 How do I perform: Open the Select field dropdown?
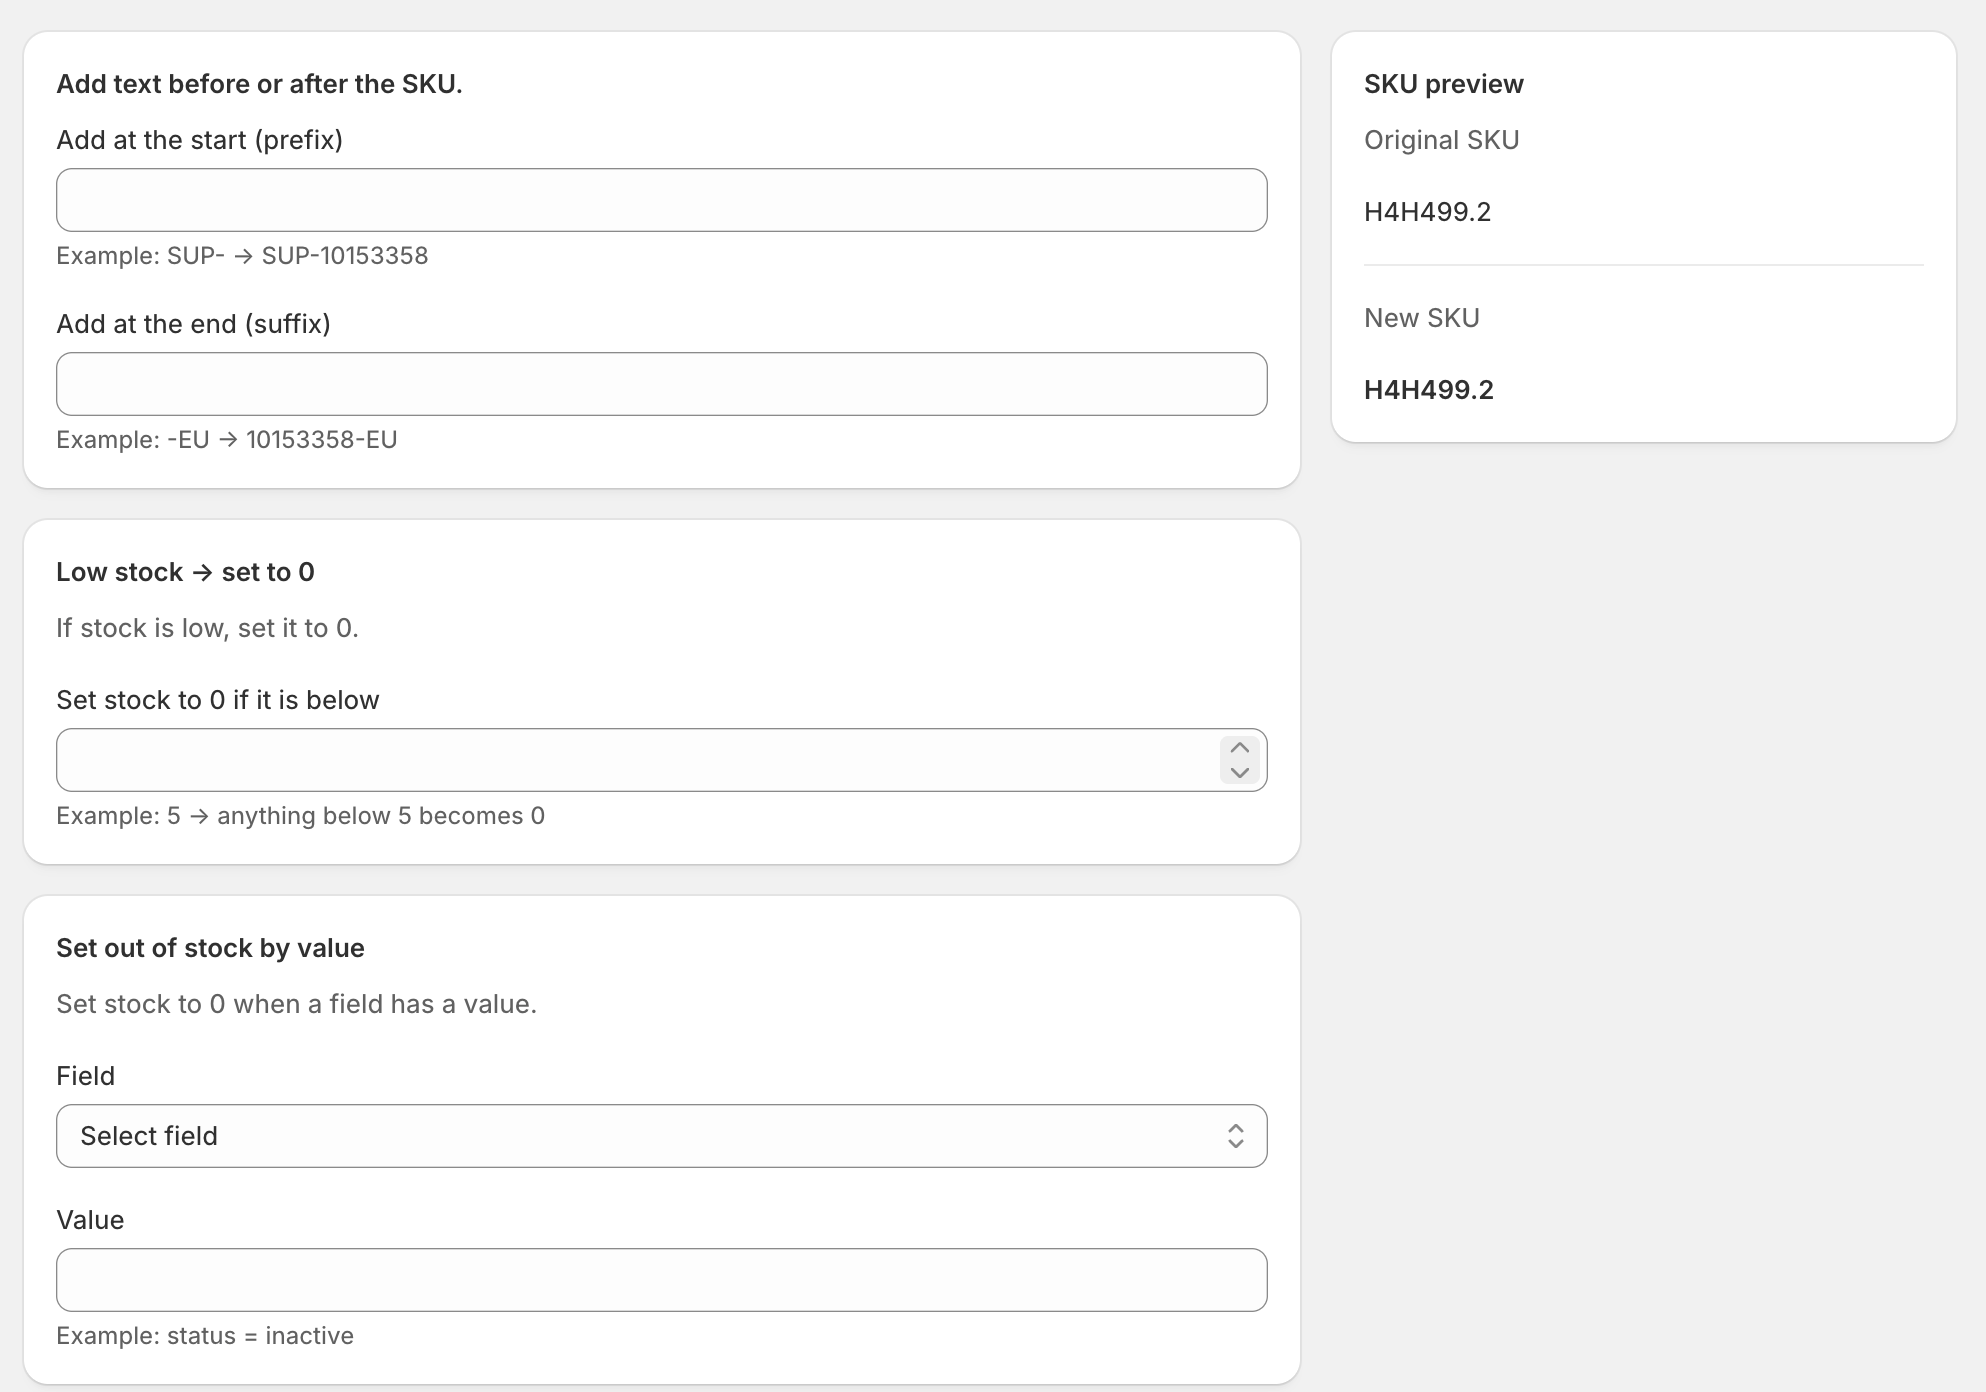click(x=661, y=1136)
